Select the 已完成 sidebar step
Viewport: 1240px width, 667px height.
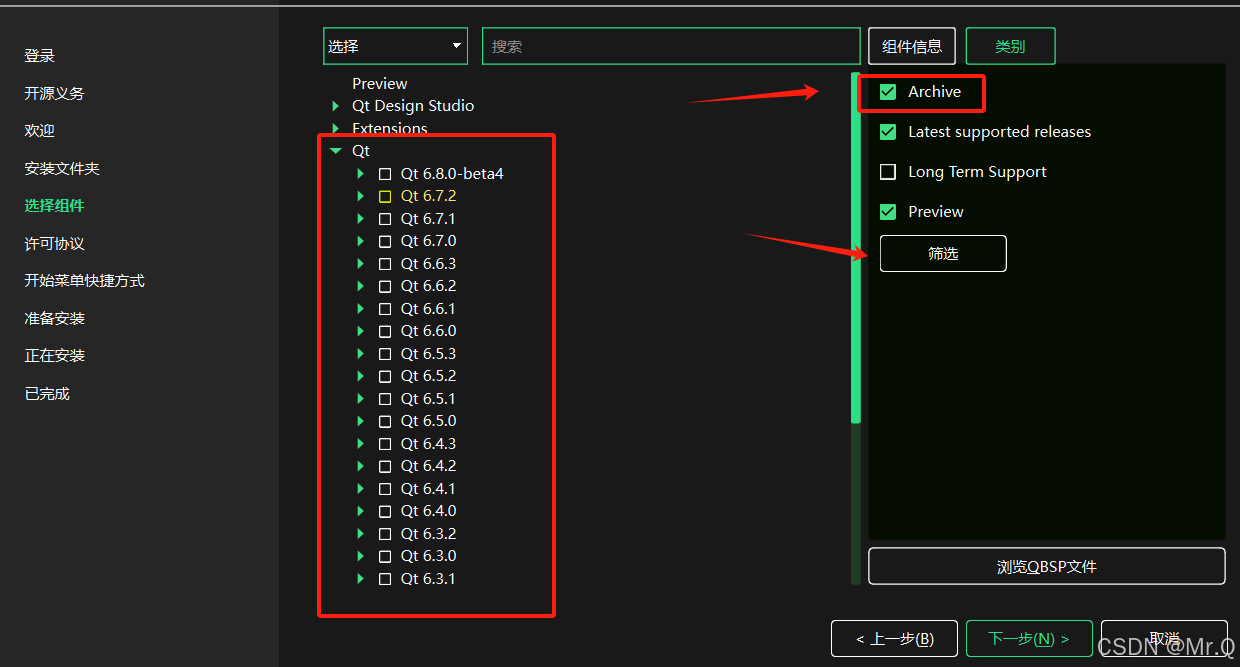click(x=47, y=394)
